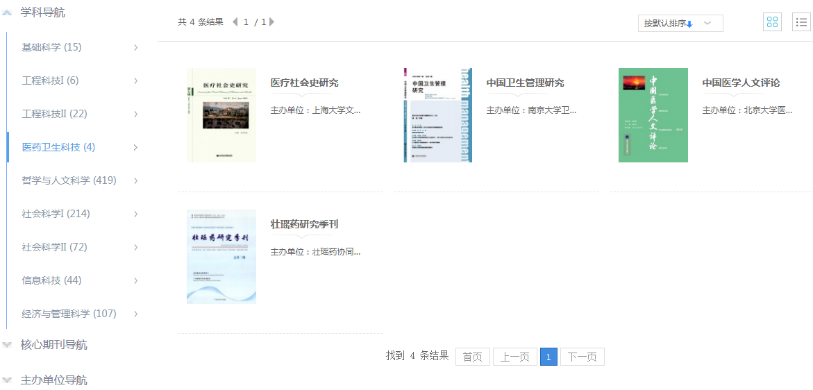This screenshot has width=813, height=390.
Task: Click 主办单位：壮瑶药协同... text
Action: point(315,252)
